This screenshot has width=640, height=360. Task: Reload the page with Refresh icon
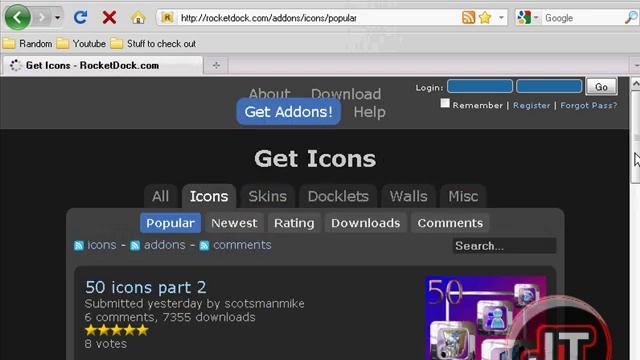[x=80, y=17]
